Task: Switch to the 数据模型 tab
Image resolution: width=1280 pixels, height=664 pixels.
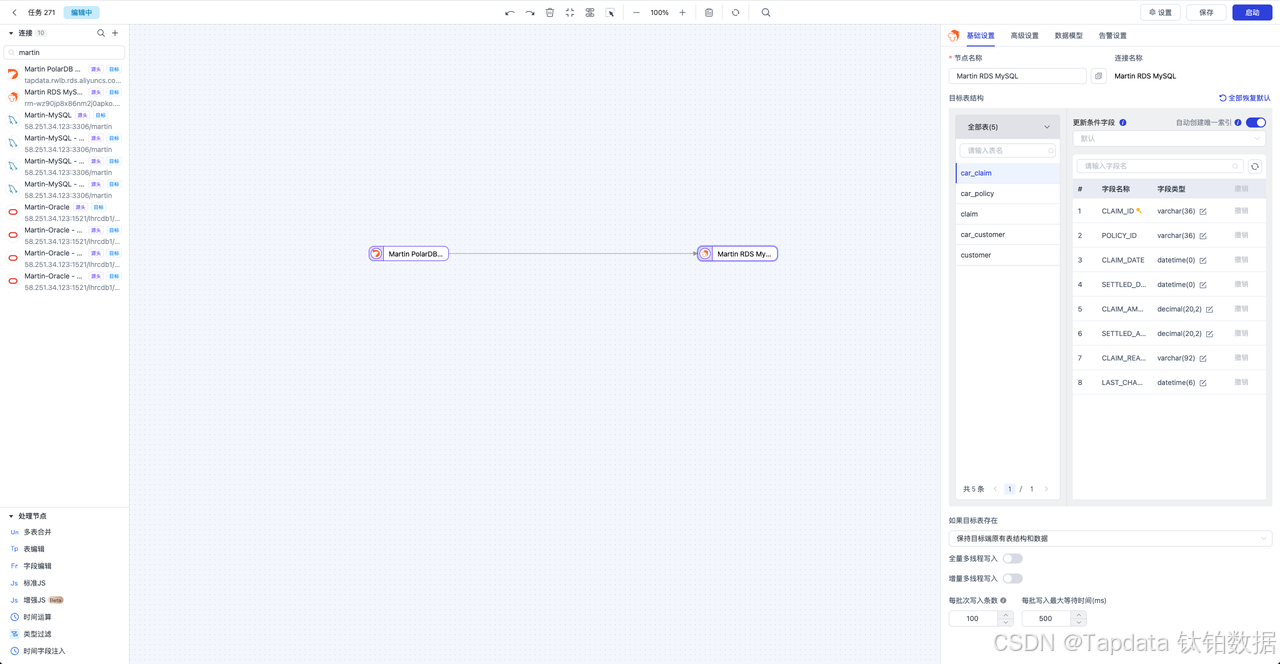Action: pos(1068,36)
